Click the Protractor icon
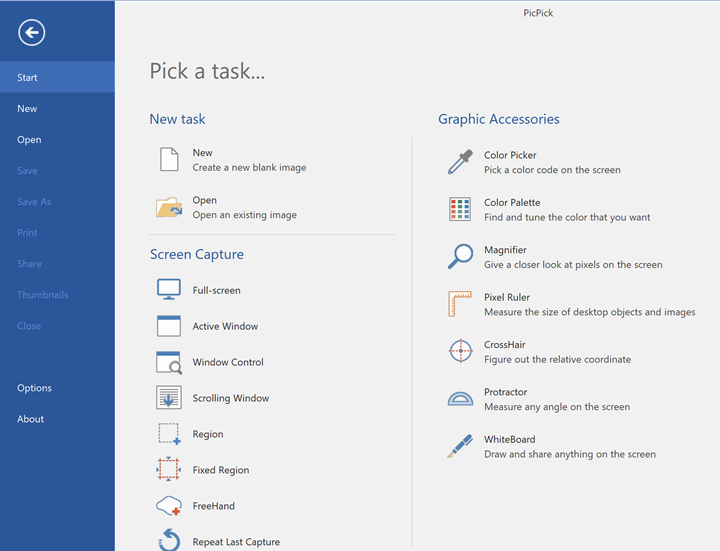Screen dimensions: 720x551 pos(460,399)
